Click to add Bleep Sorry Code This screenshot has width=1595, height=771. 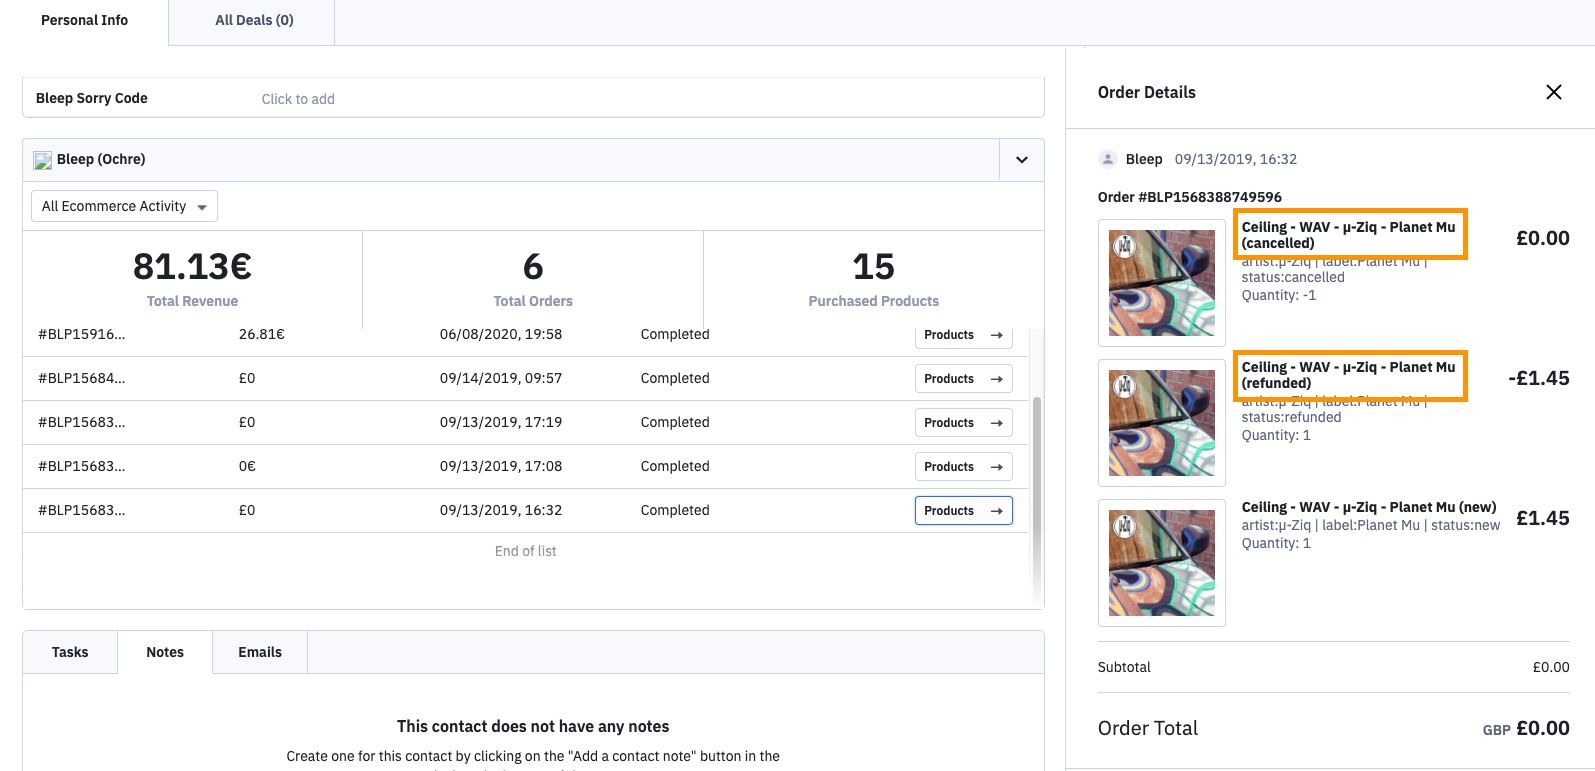pos(298,99)
